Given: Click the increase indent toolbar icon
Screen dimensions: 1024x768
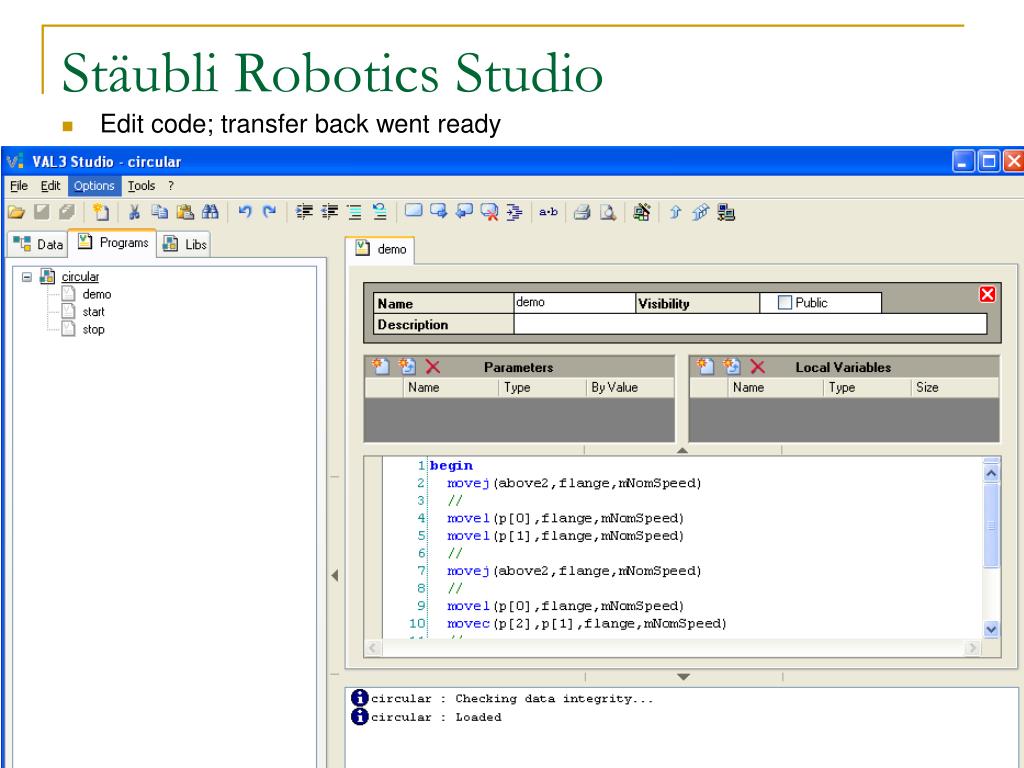Looking at the screenshot, I should point(304,212).
